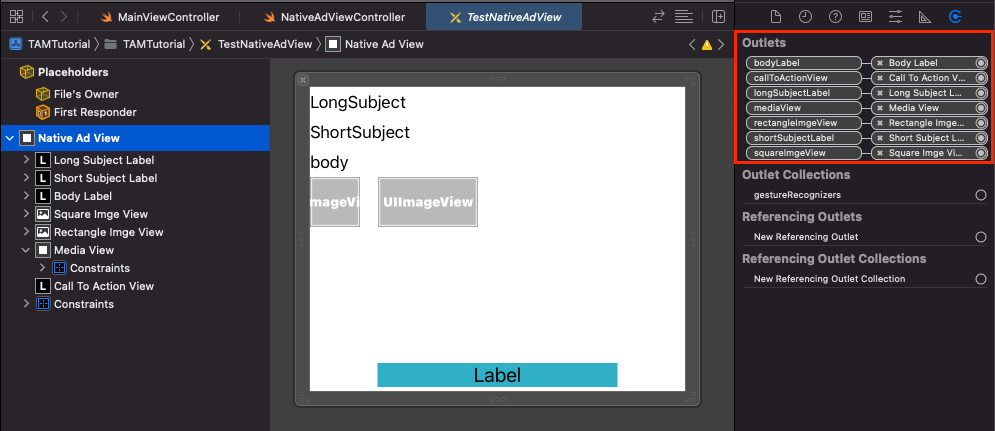Select the rectangle UIImageView on canvas

click(428, 202)
